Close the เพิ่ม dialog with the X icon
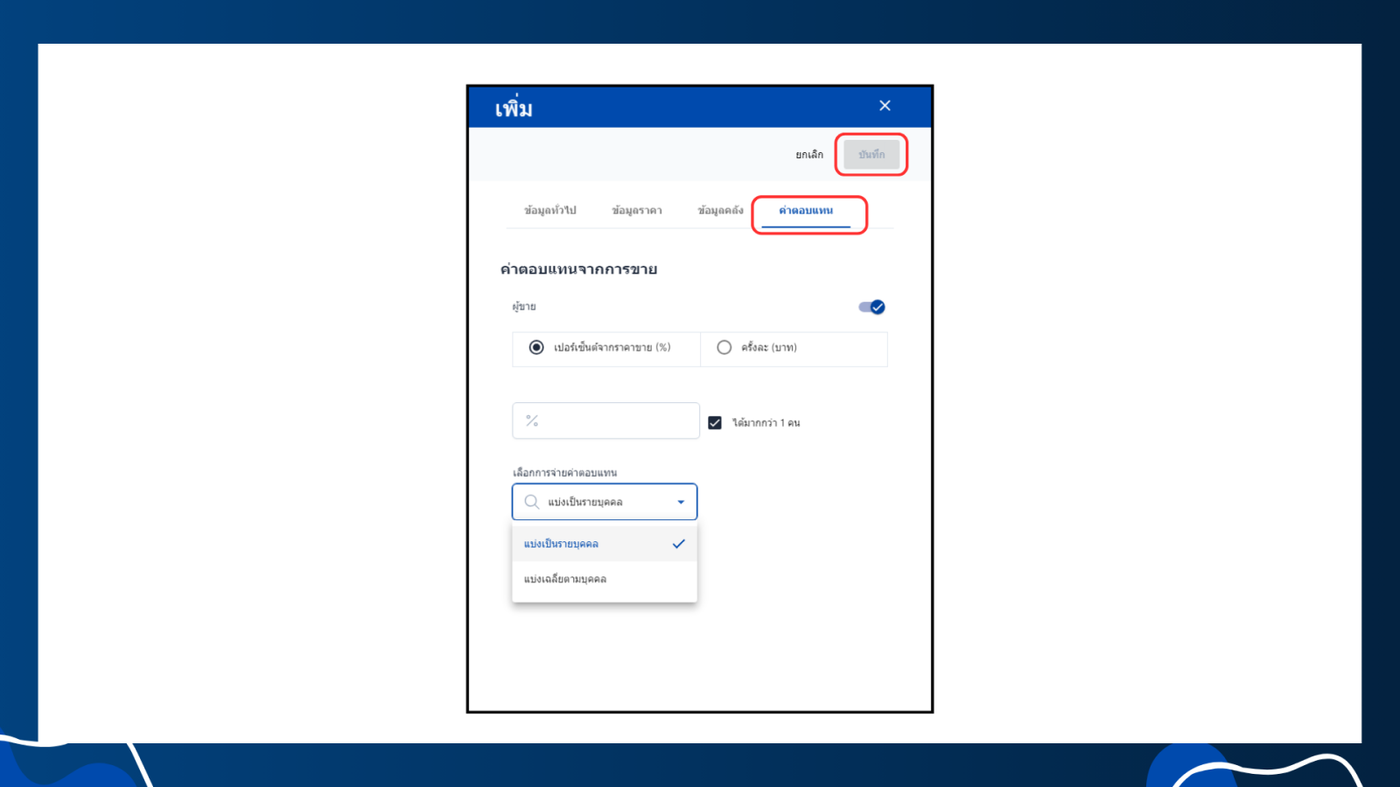This screenshot has height=787, width=1400. click(x=884, y=106)
